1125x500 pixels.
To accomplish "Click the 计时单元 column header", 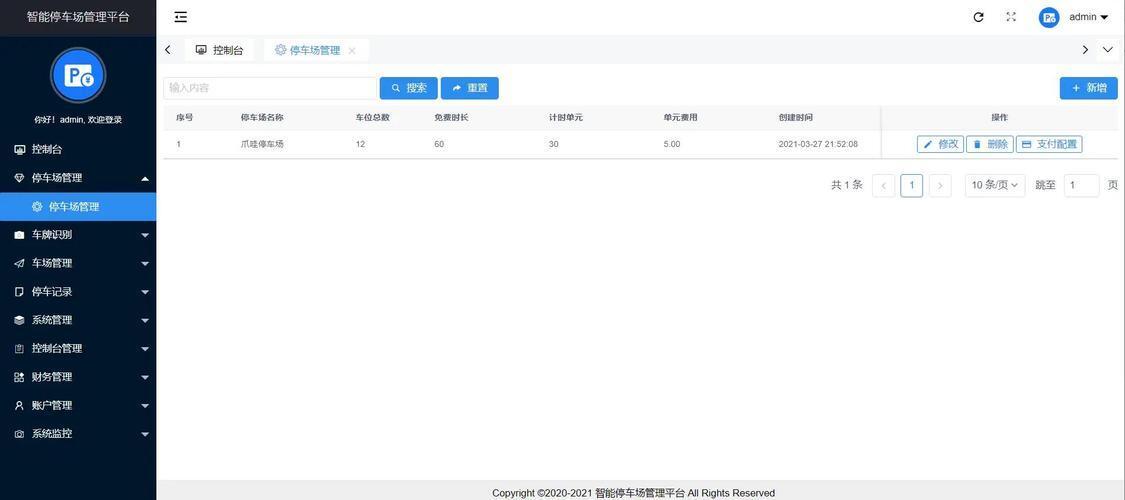I will 566,118.
